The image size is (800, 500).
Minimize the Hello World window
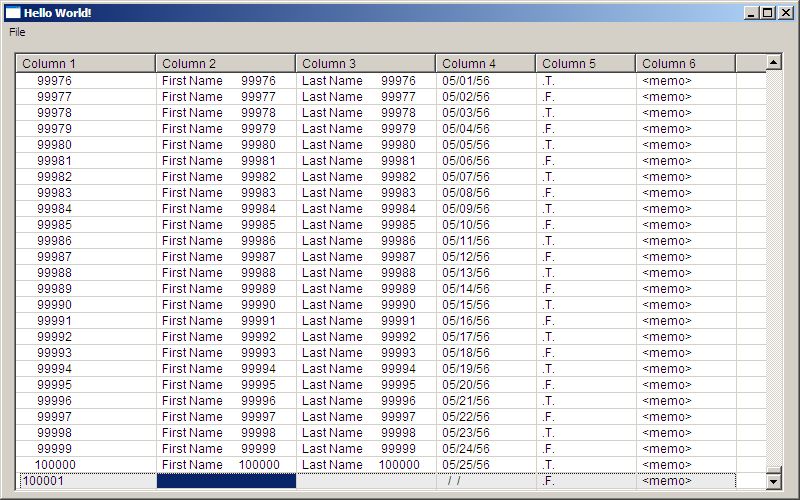751,12
